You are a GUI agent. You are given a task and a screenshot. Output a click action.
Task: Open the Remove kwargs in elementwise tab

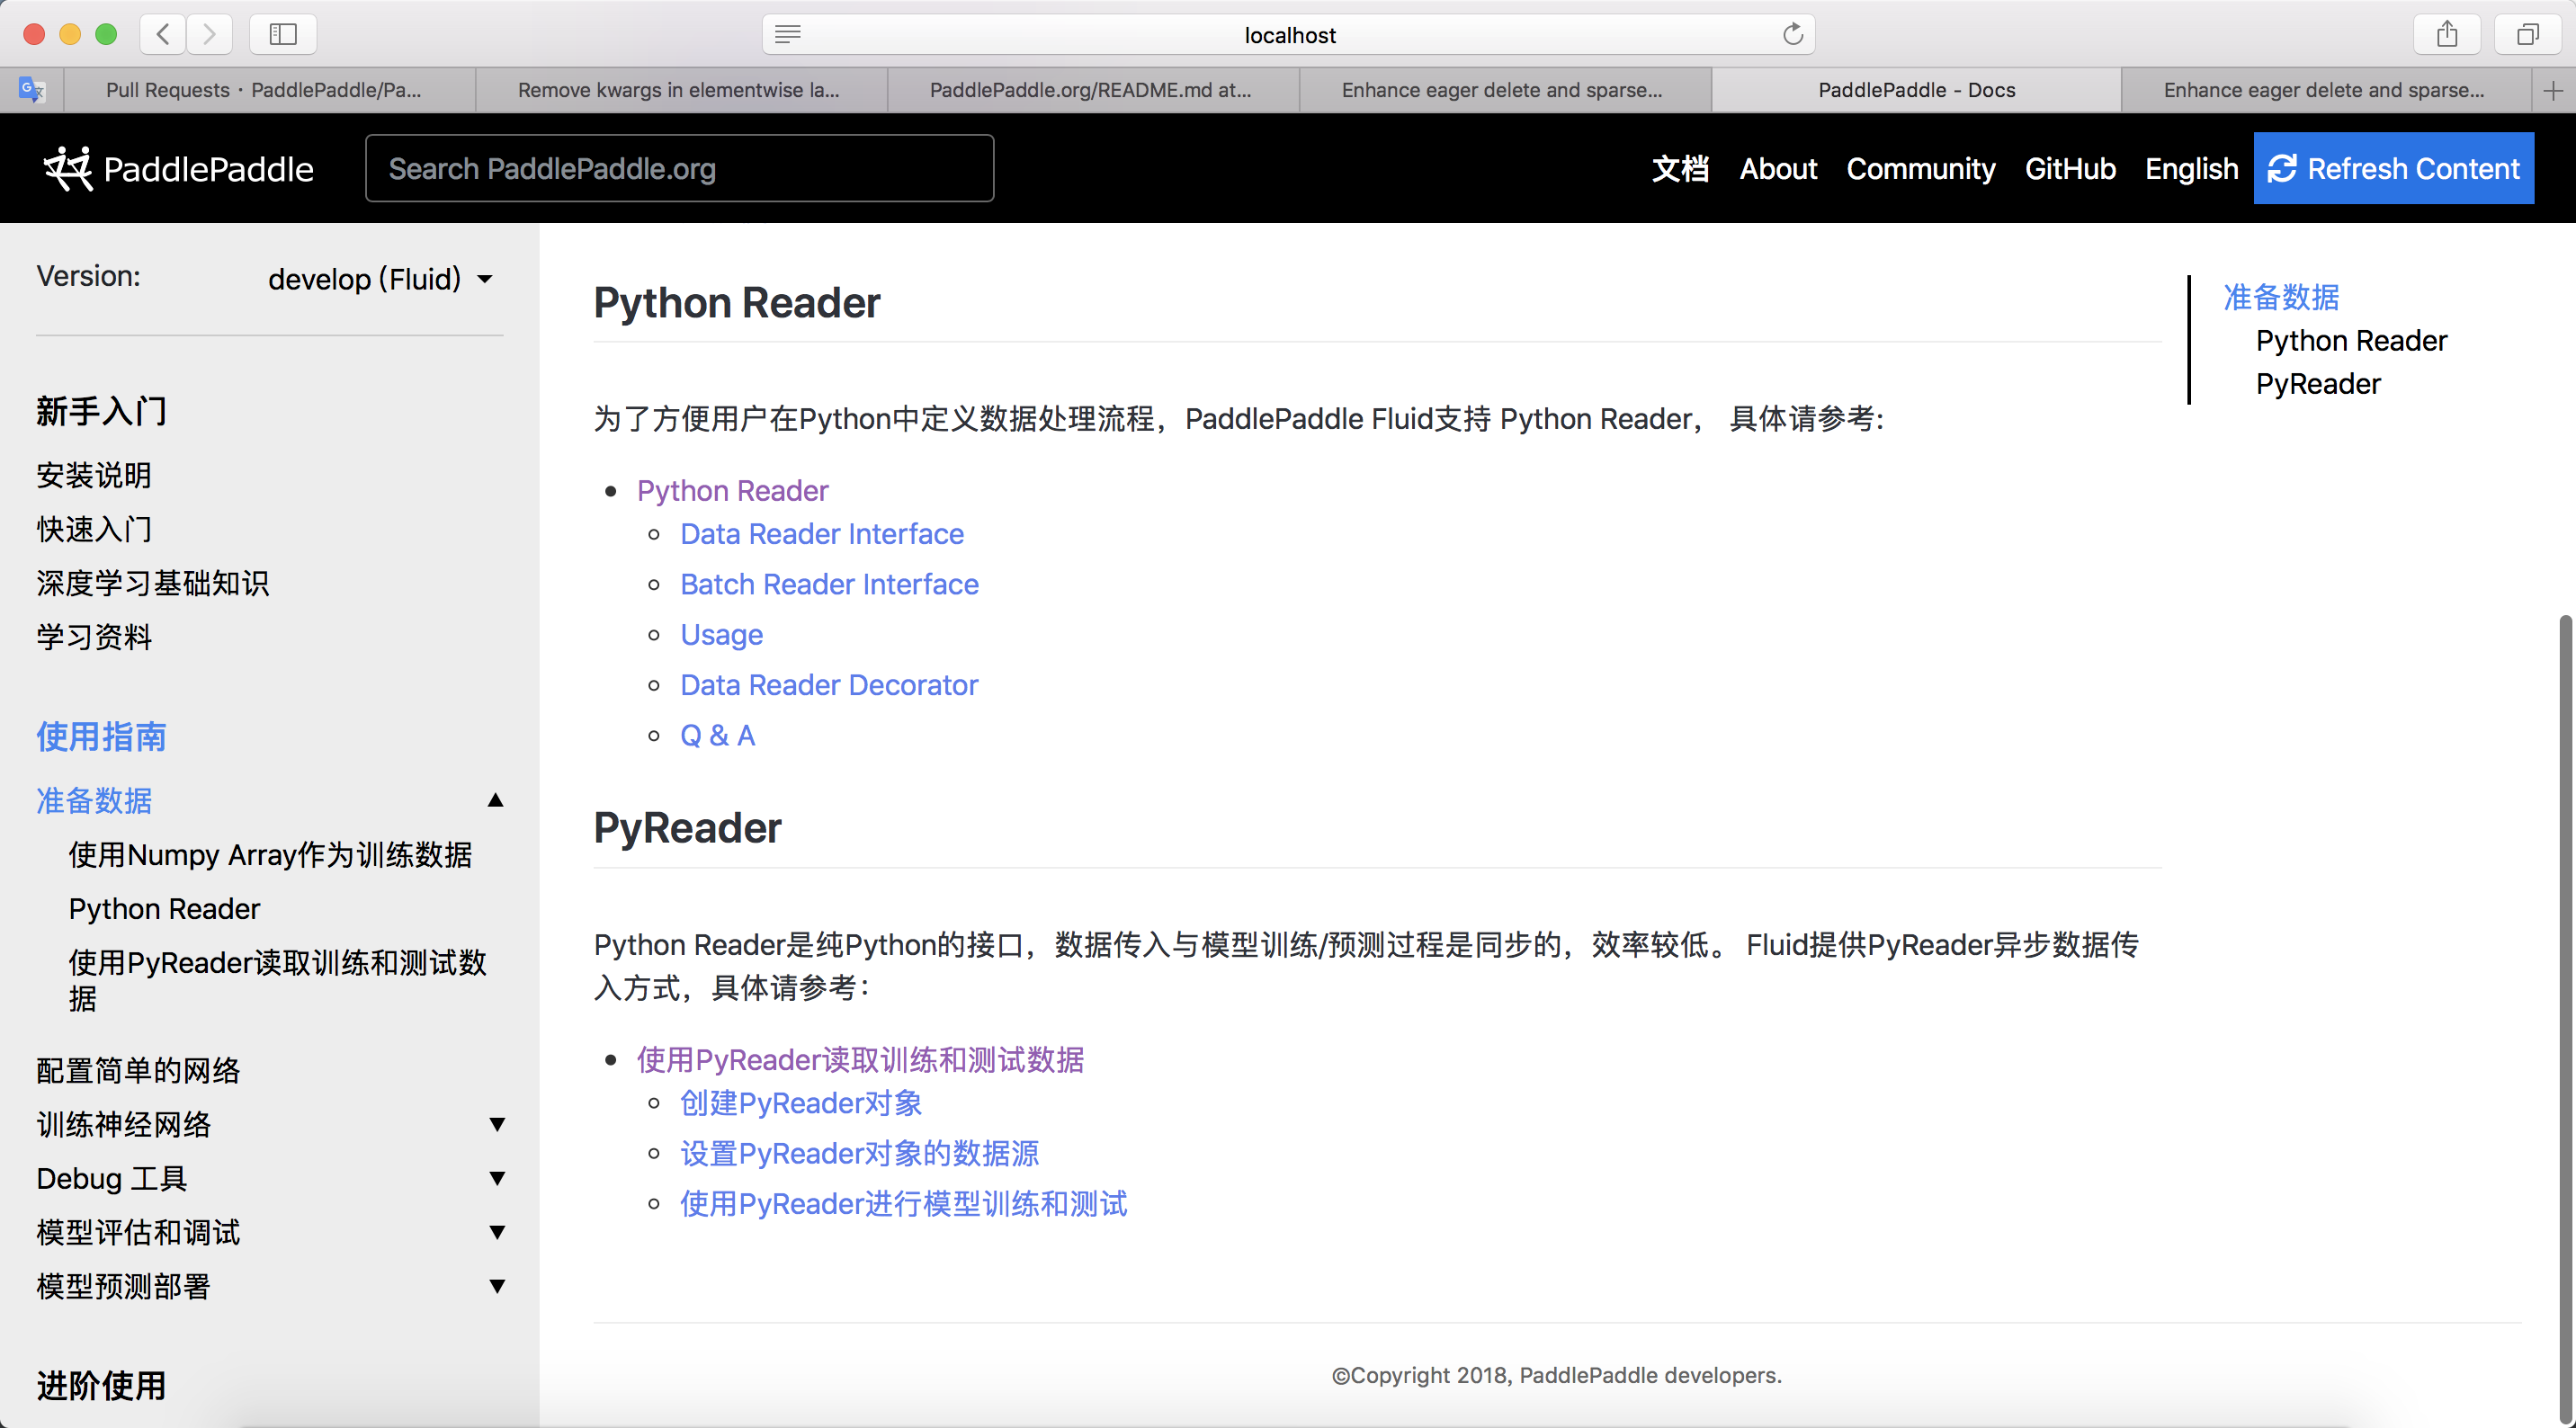(681, 90)
